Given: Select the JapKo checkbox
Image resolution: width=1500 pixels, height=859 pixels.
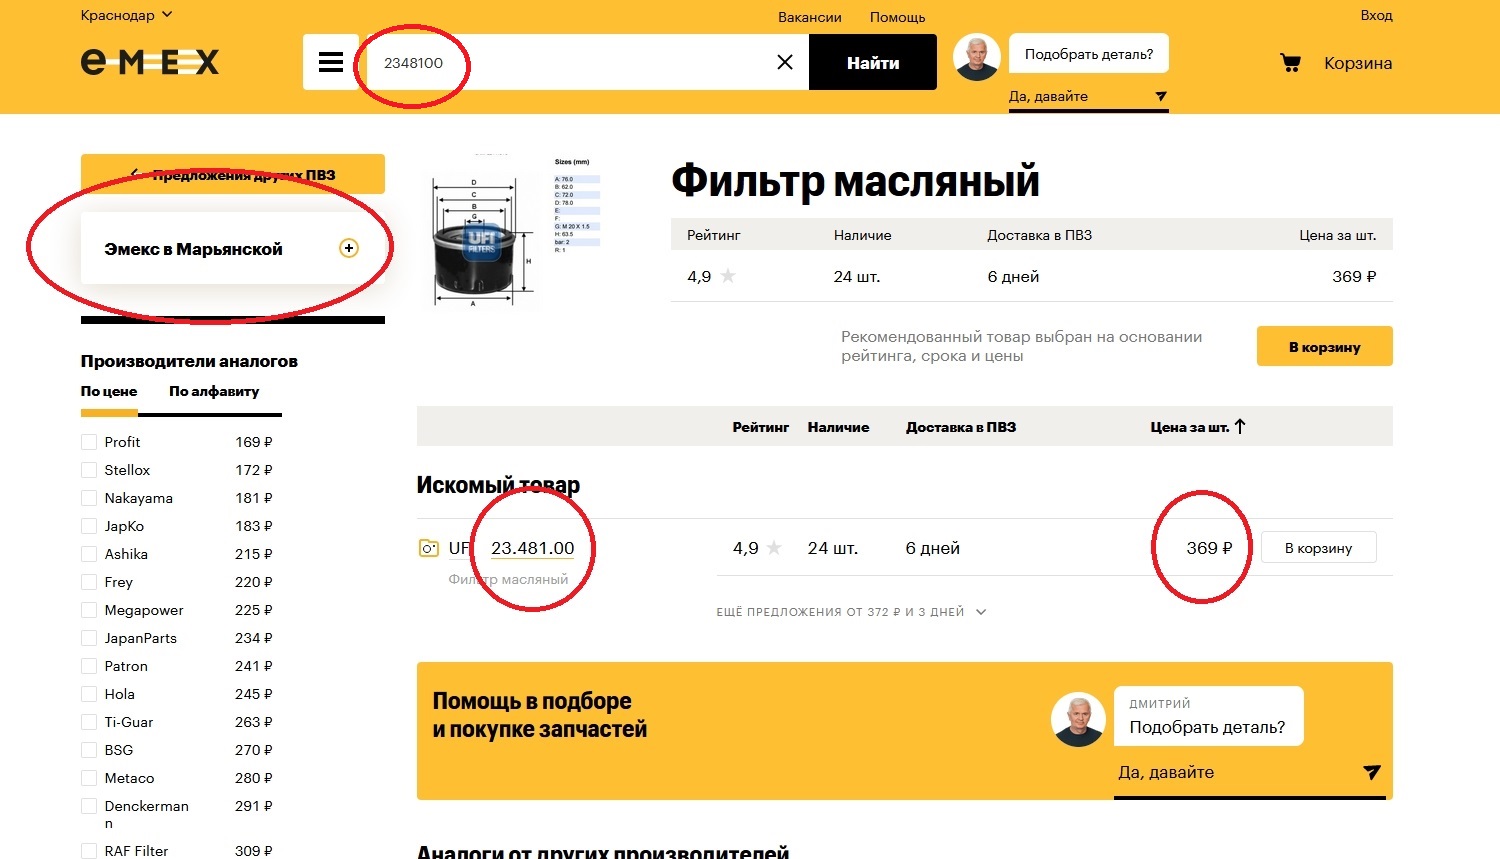Looking at the screenshot, I should (x=89, y=526).
